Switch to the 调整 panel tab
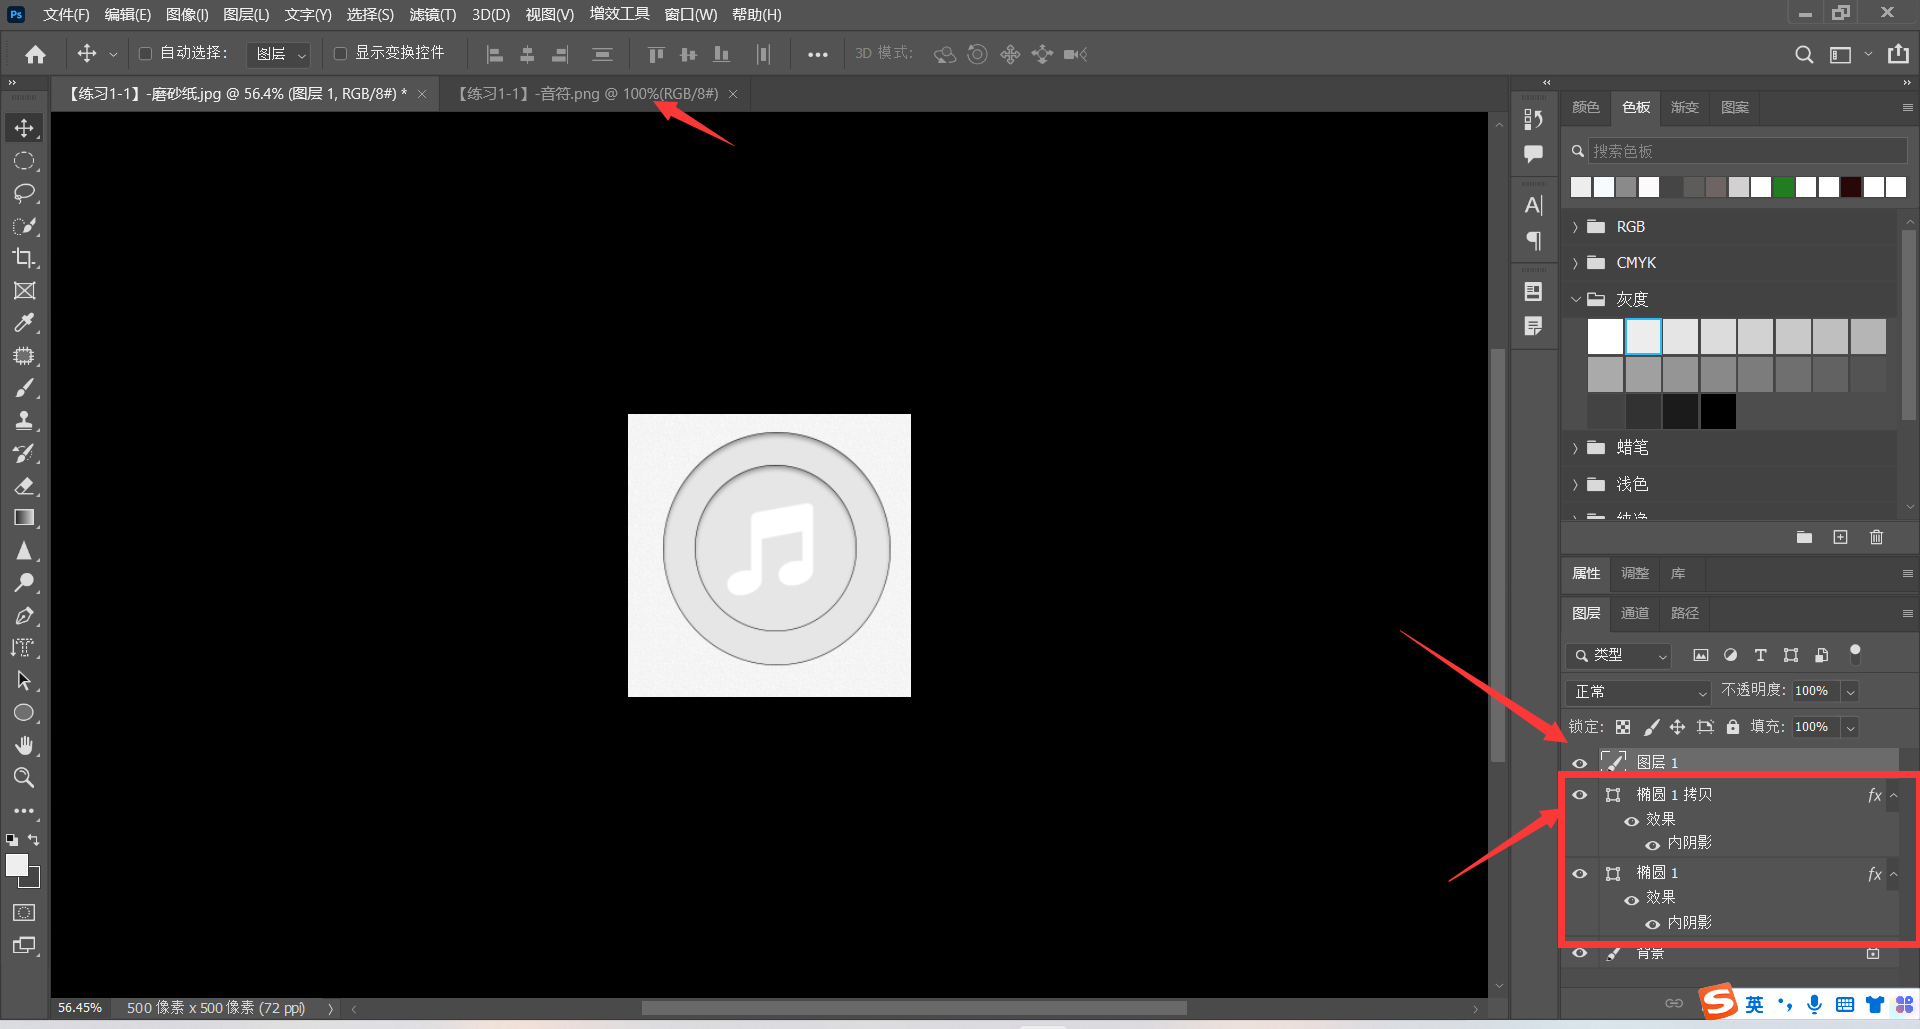The width and height of the screenshot is (1920, 1029). 1635,573
